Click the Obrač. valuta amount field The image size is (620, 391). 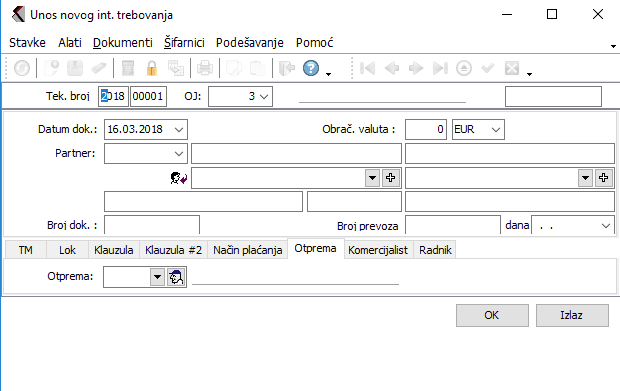[426, 130]
